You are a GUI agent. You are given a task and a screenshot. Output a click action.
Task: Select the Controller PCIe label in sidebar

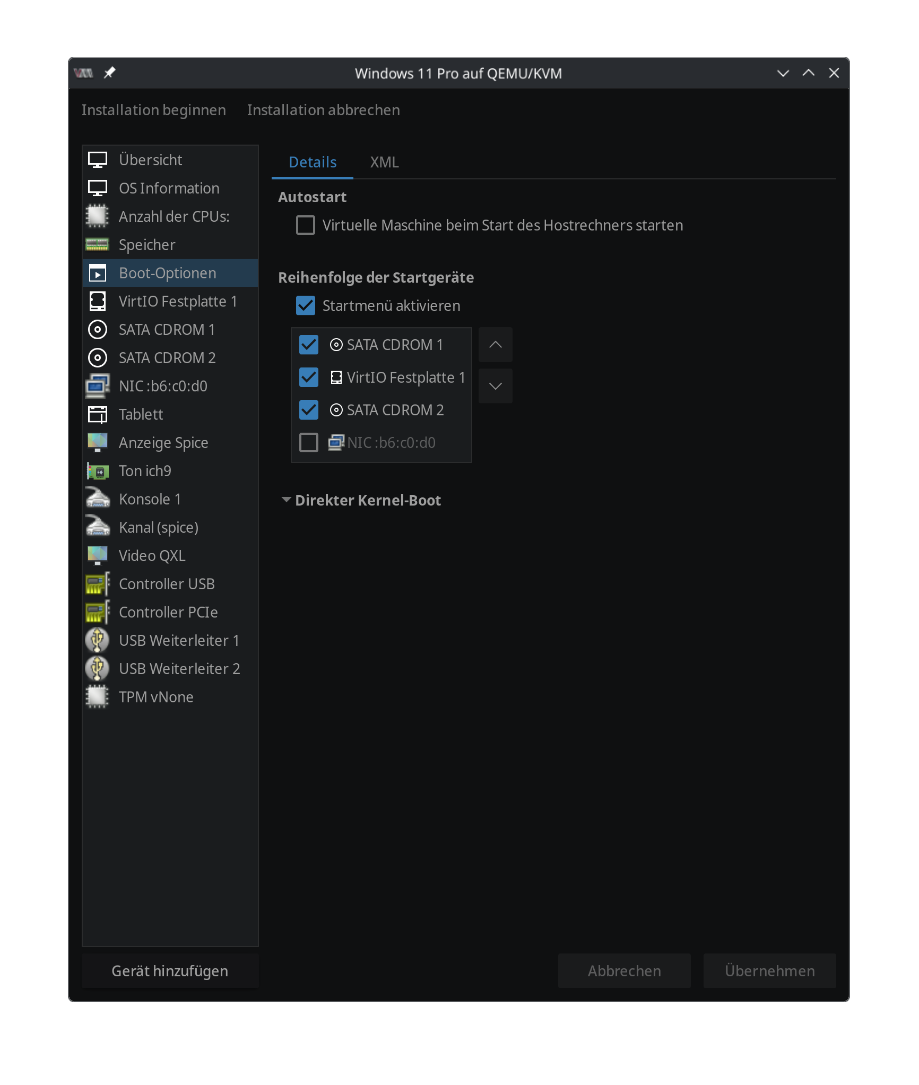[168, 612]
